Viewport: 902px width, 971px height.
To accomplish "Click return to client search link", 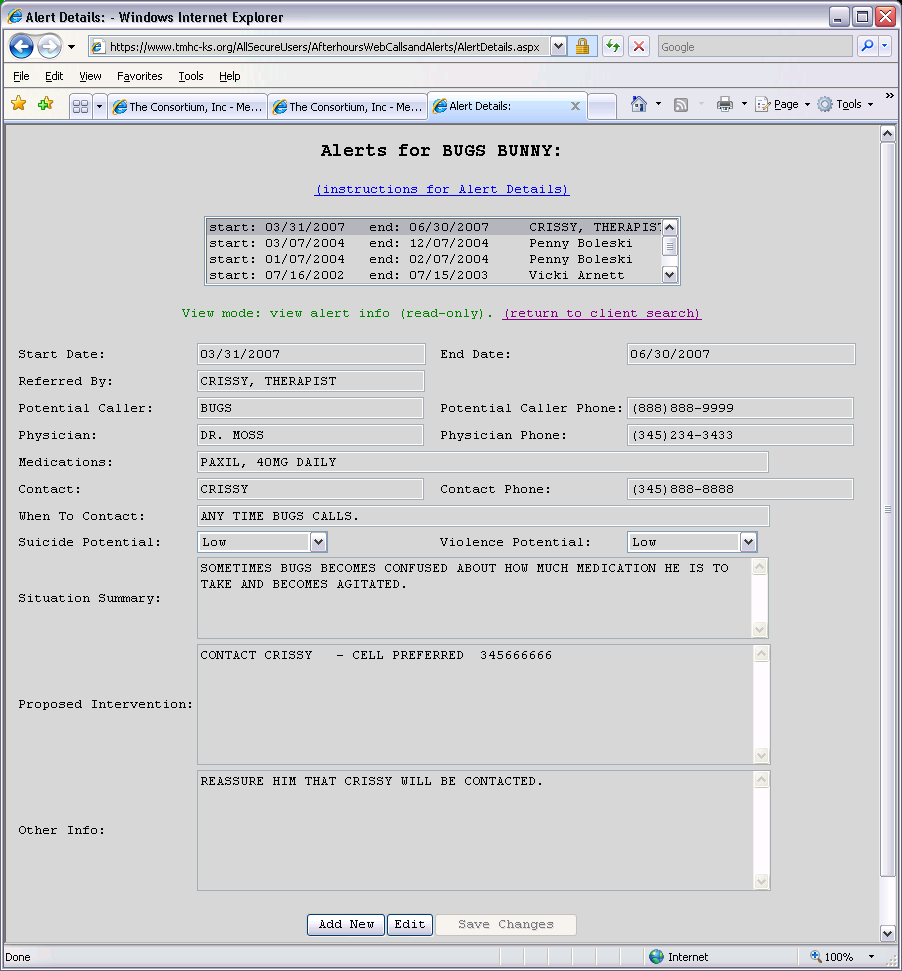I will 602,313.
